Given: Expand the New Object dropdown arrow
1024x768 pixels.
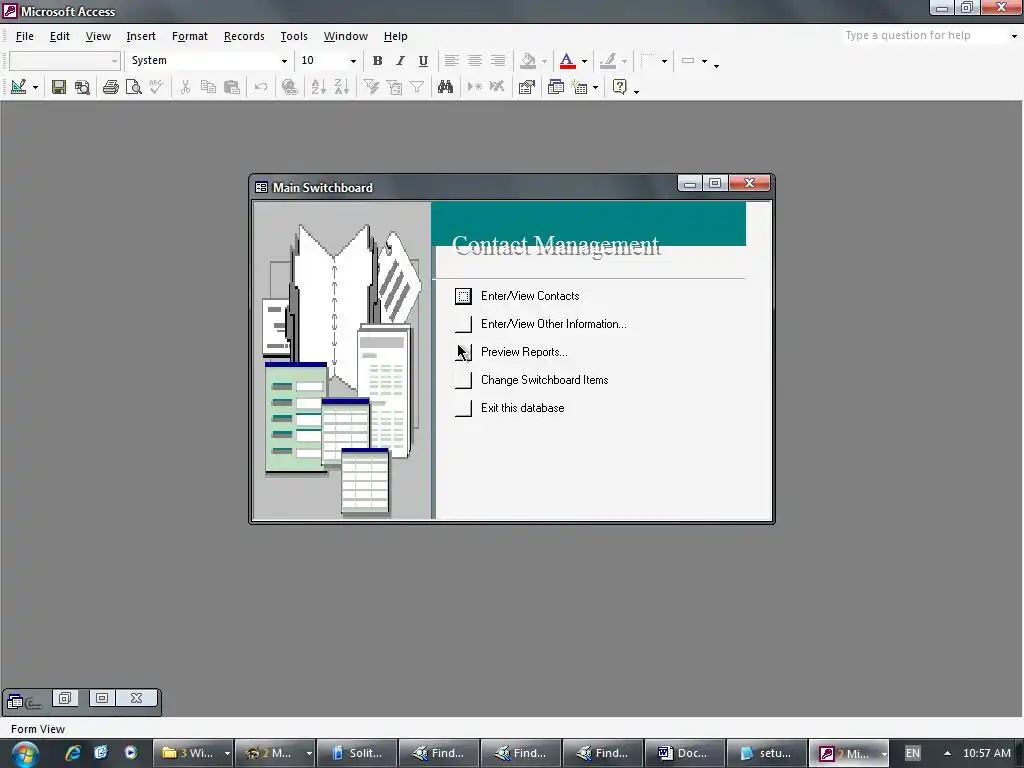Looking at the screenshot, I should (x=595, y=87).
